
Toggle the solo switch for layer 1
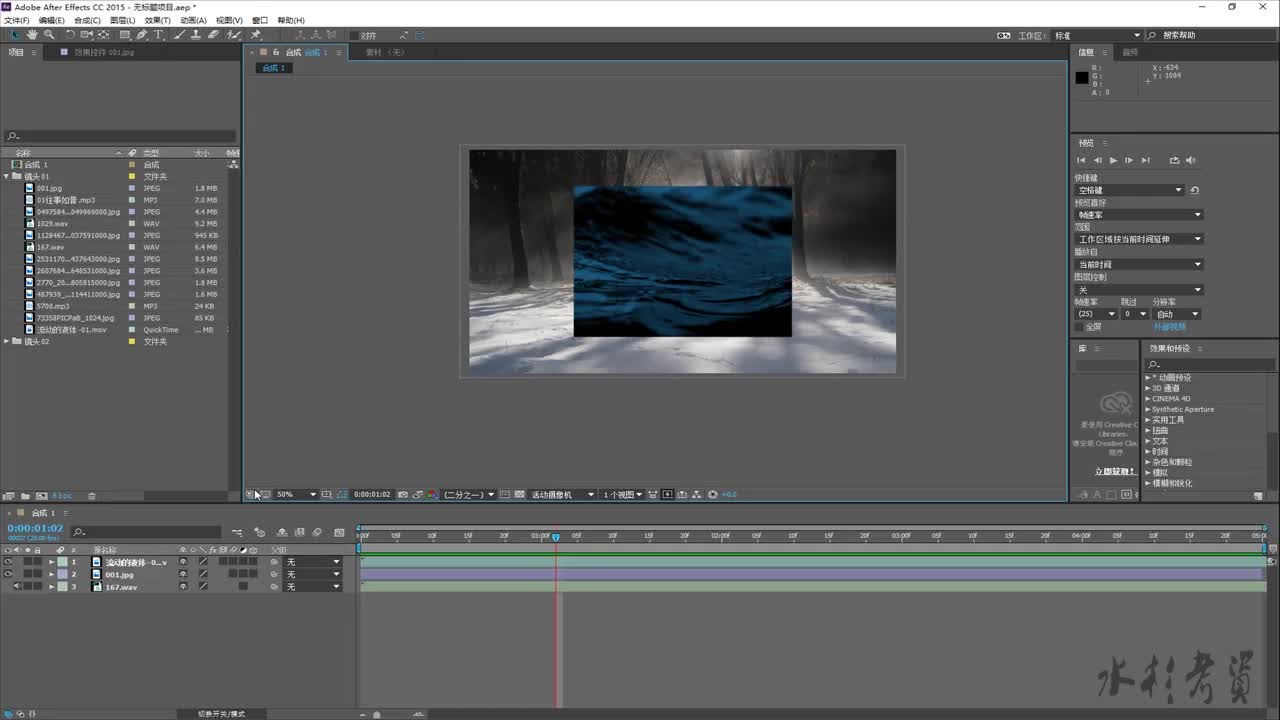coord(28,562)
